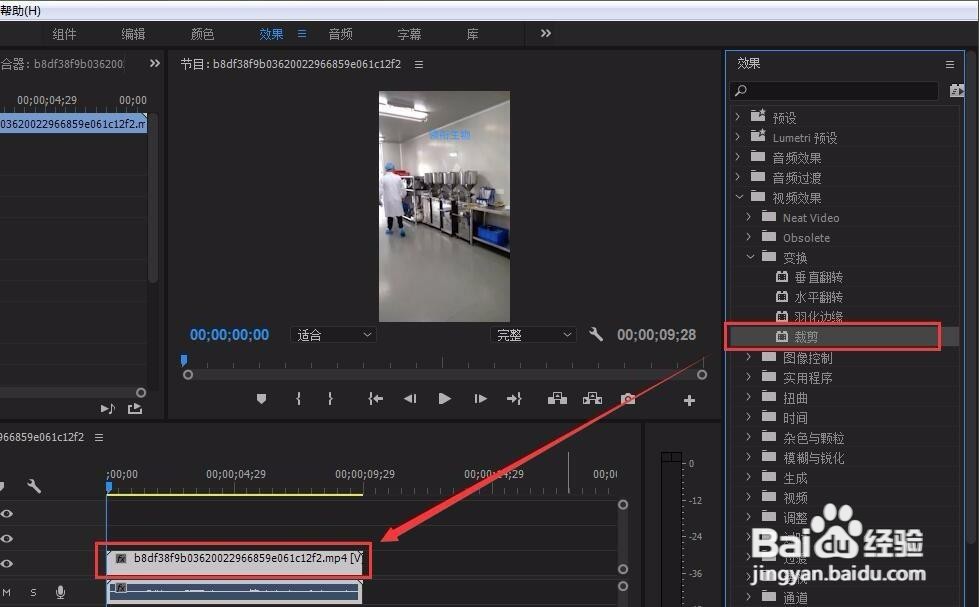Step forward one frame in Program monitor
The image size is (979, 607).
480,398
